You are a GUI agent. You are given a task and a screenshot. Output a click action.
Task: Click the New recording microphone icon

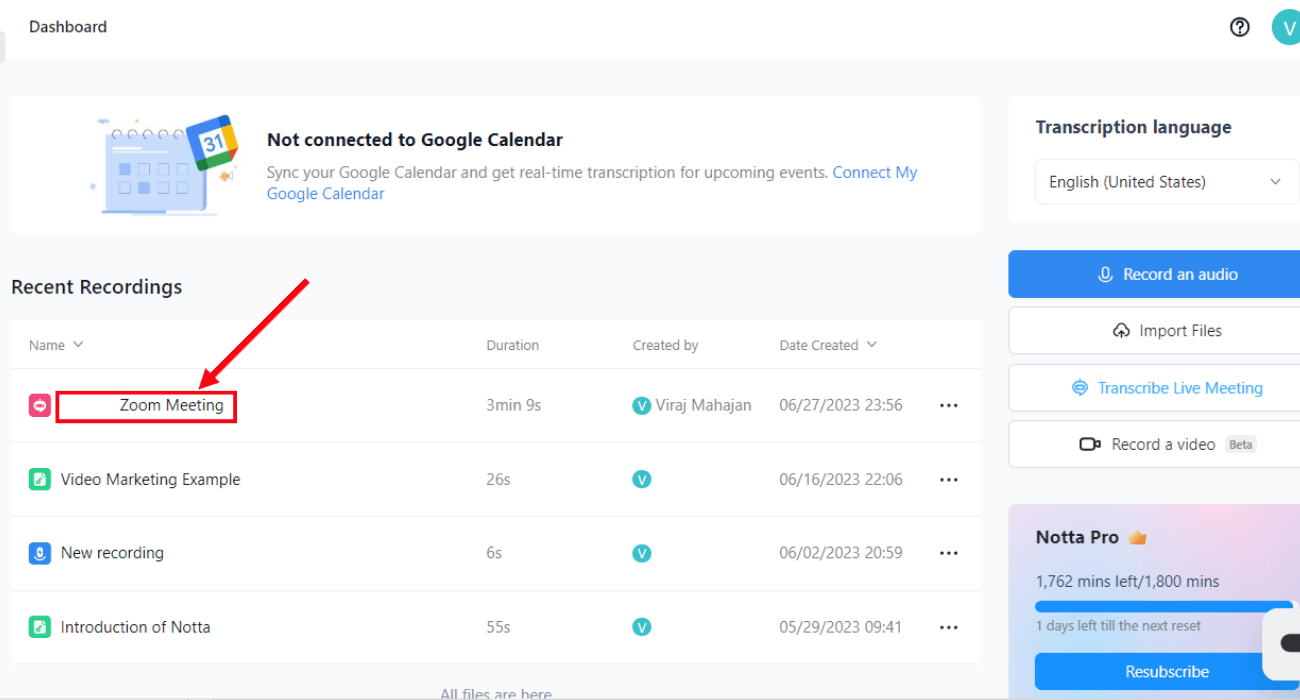(40, 553)
